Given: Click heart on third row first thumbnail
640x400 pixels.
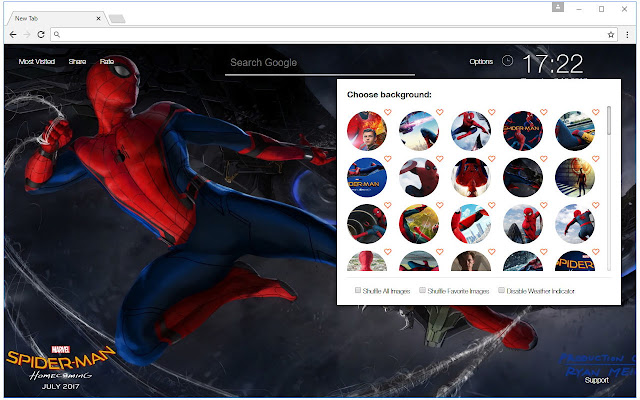Looking at the screenshot, I should [x=387, y=205].
